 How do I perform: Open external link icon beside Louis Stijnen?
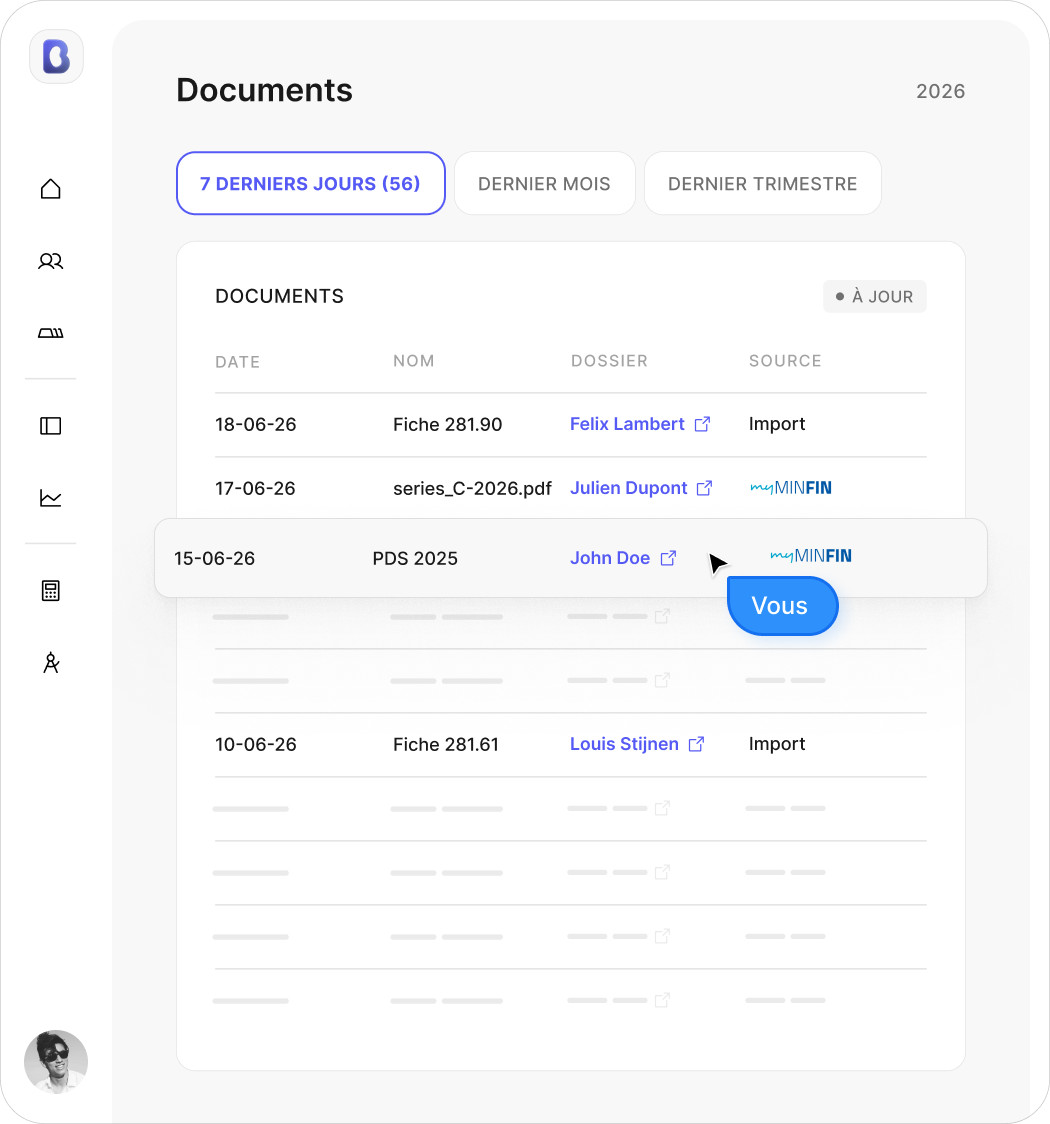point(696,744)
